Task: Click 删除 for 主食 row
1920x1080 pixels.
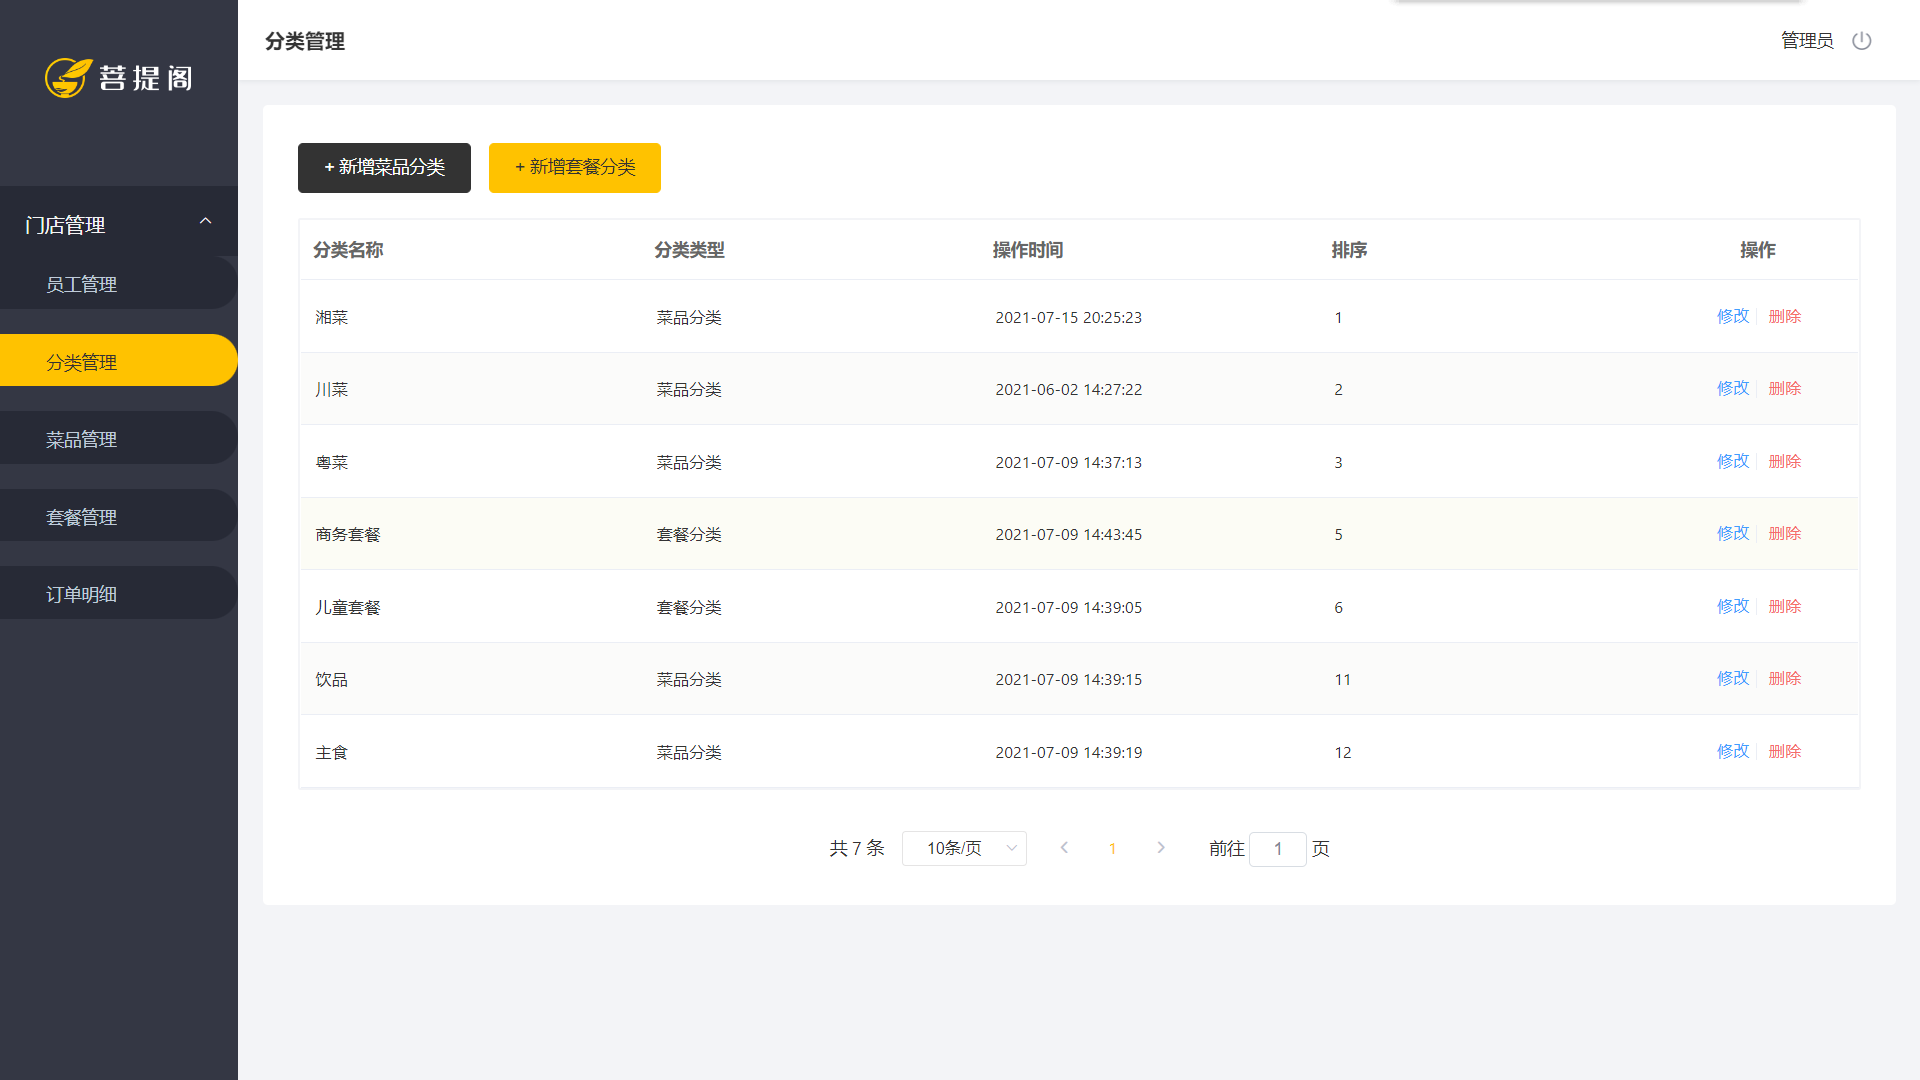Action: click(1784, 751)
